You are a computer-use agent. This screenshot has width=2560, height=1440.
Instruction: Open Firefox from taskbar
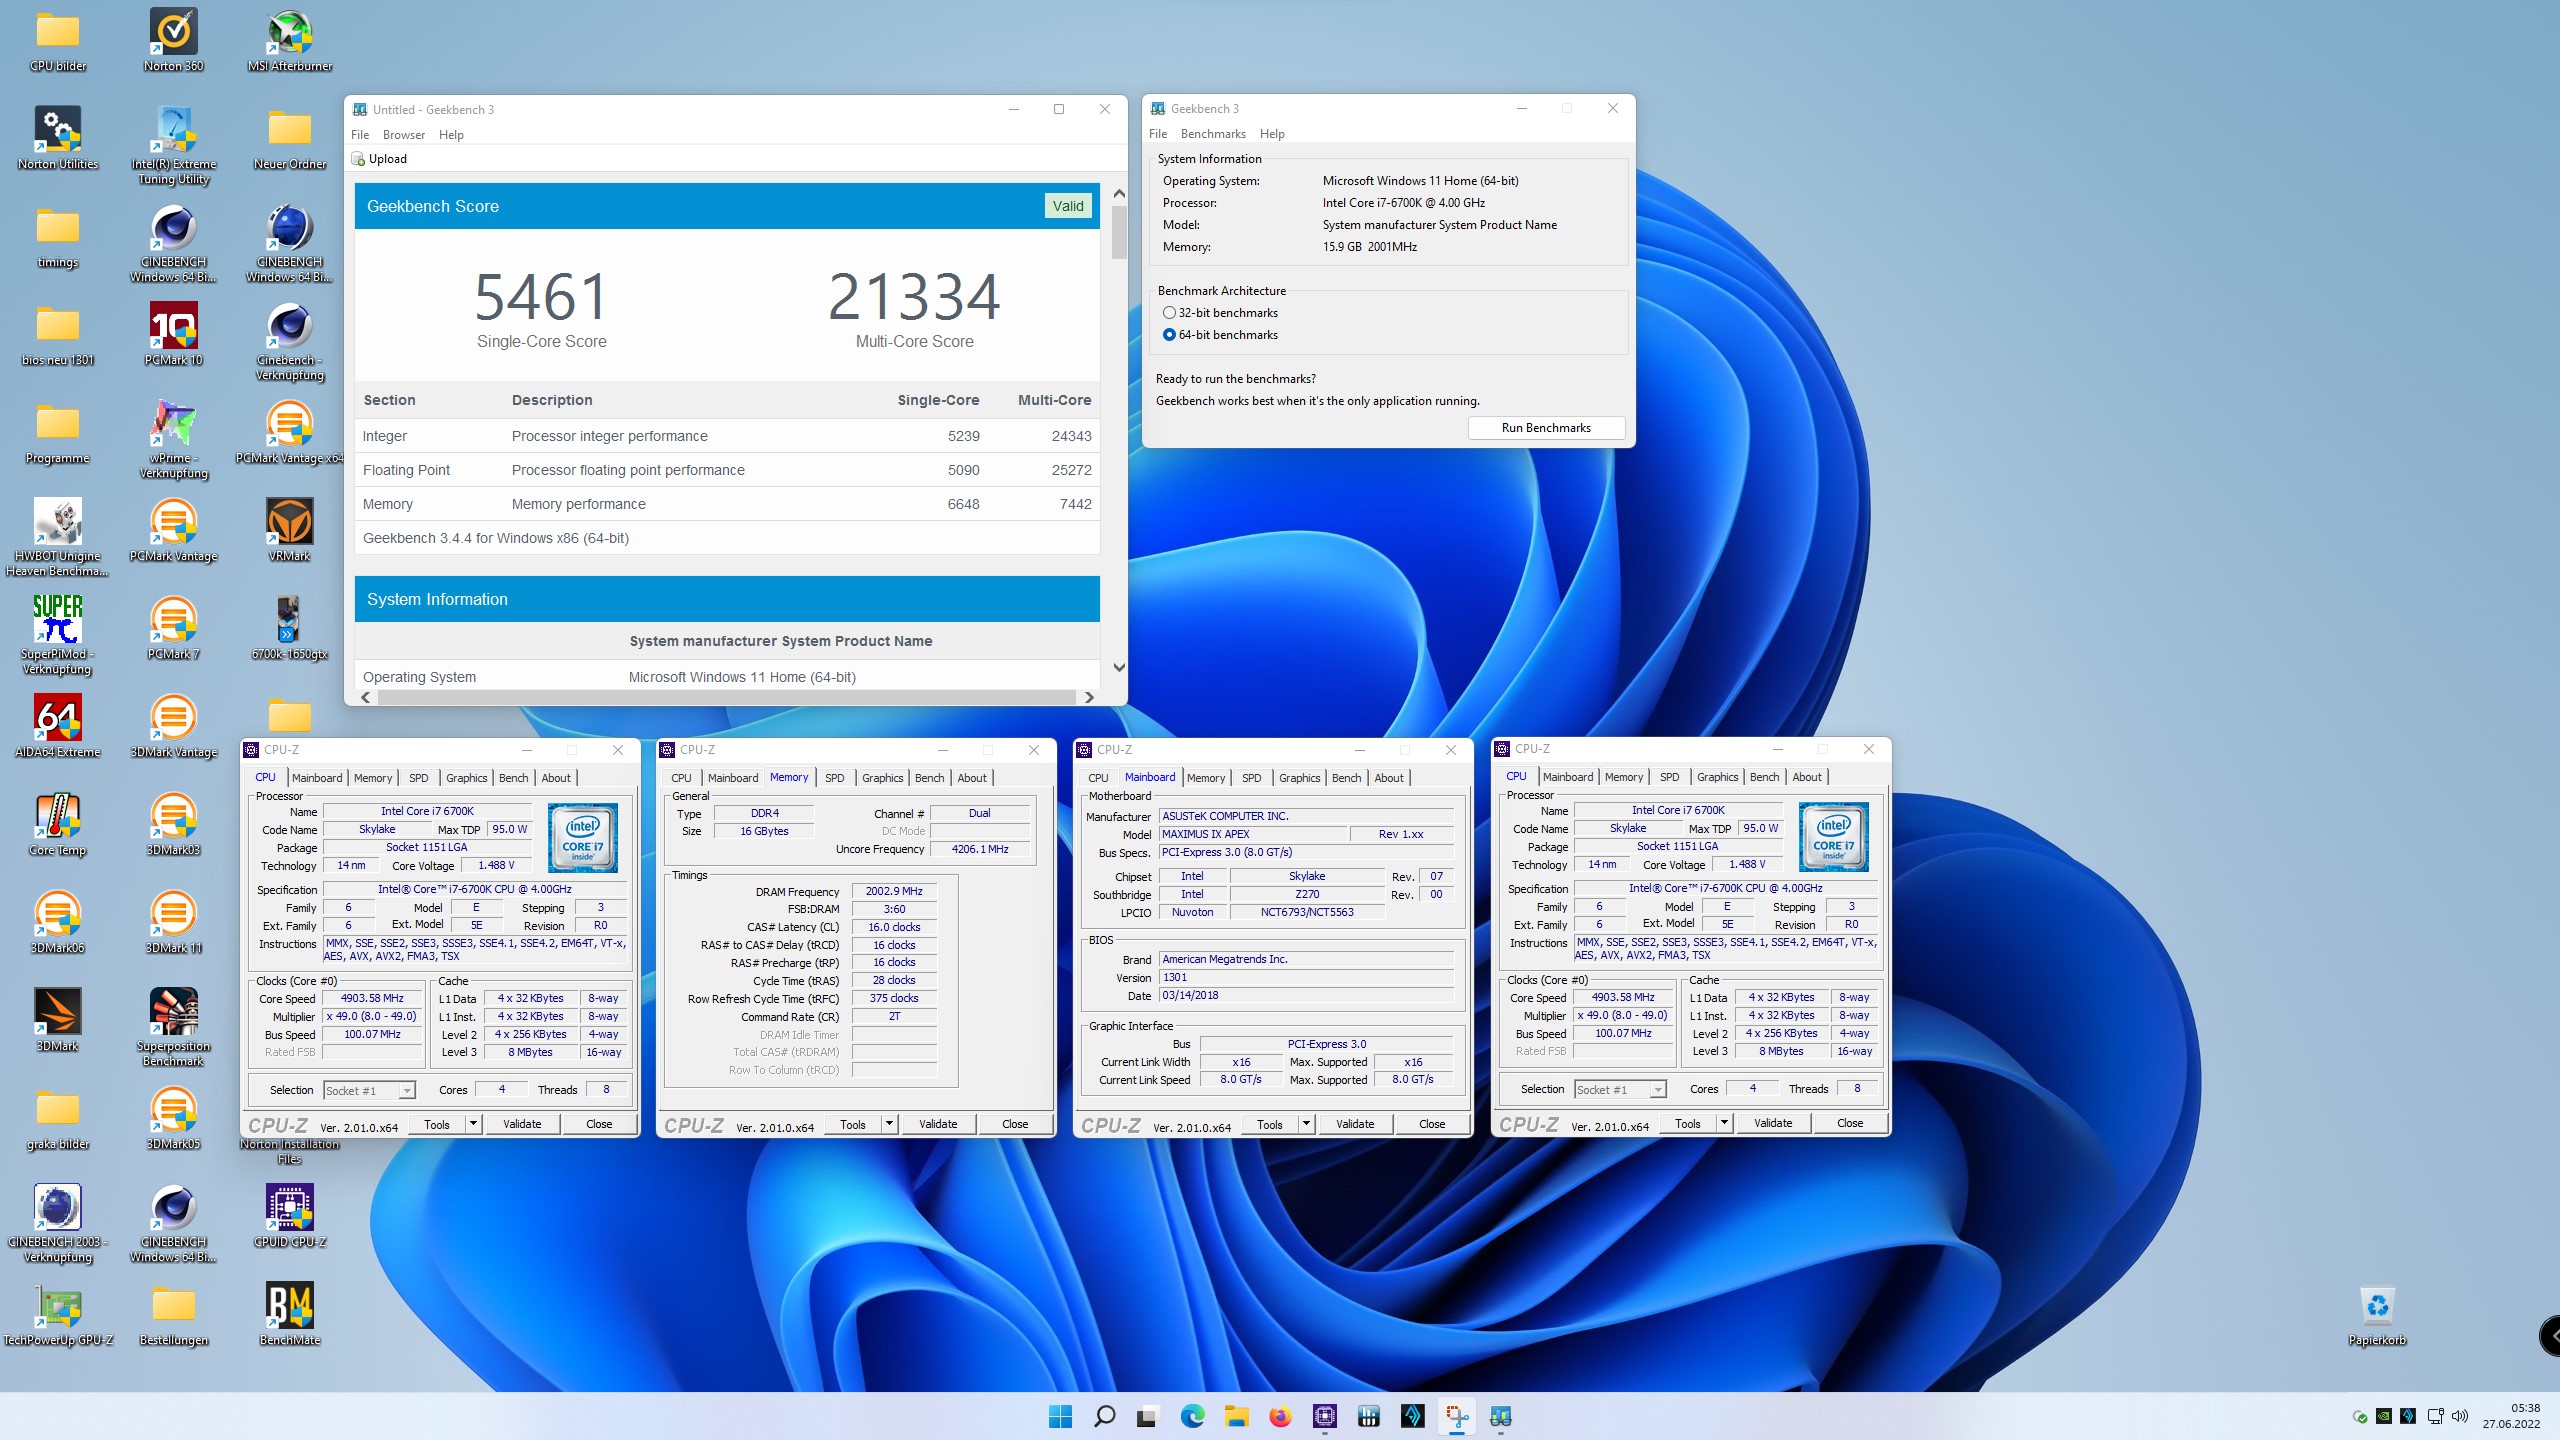[1280, 1416]
